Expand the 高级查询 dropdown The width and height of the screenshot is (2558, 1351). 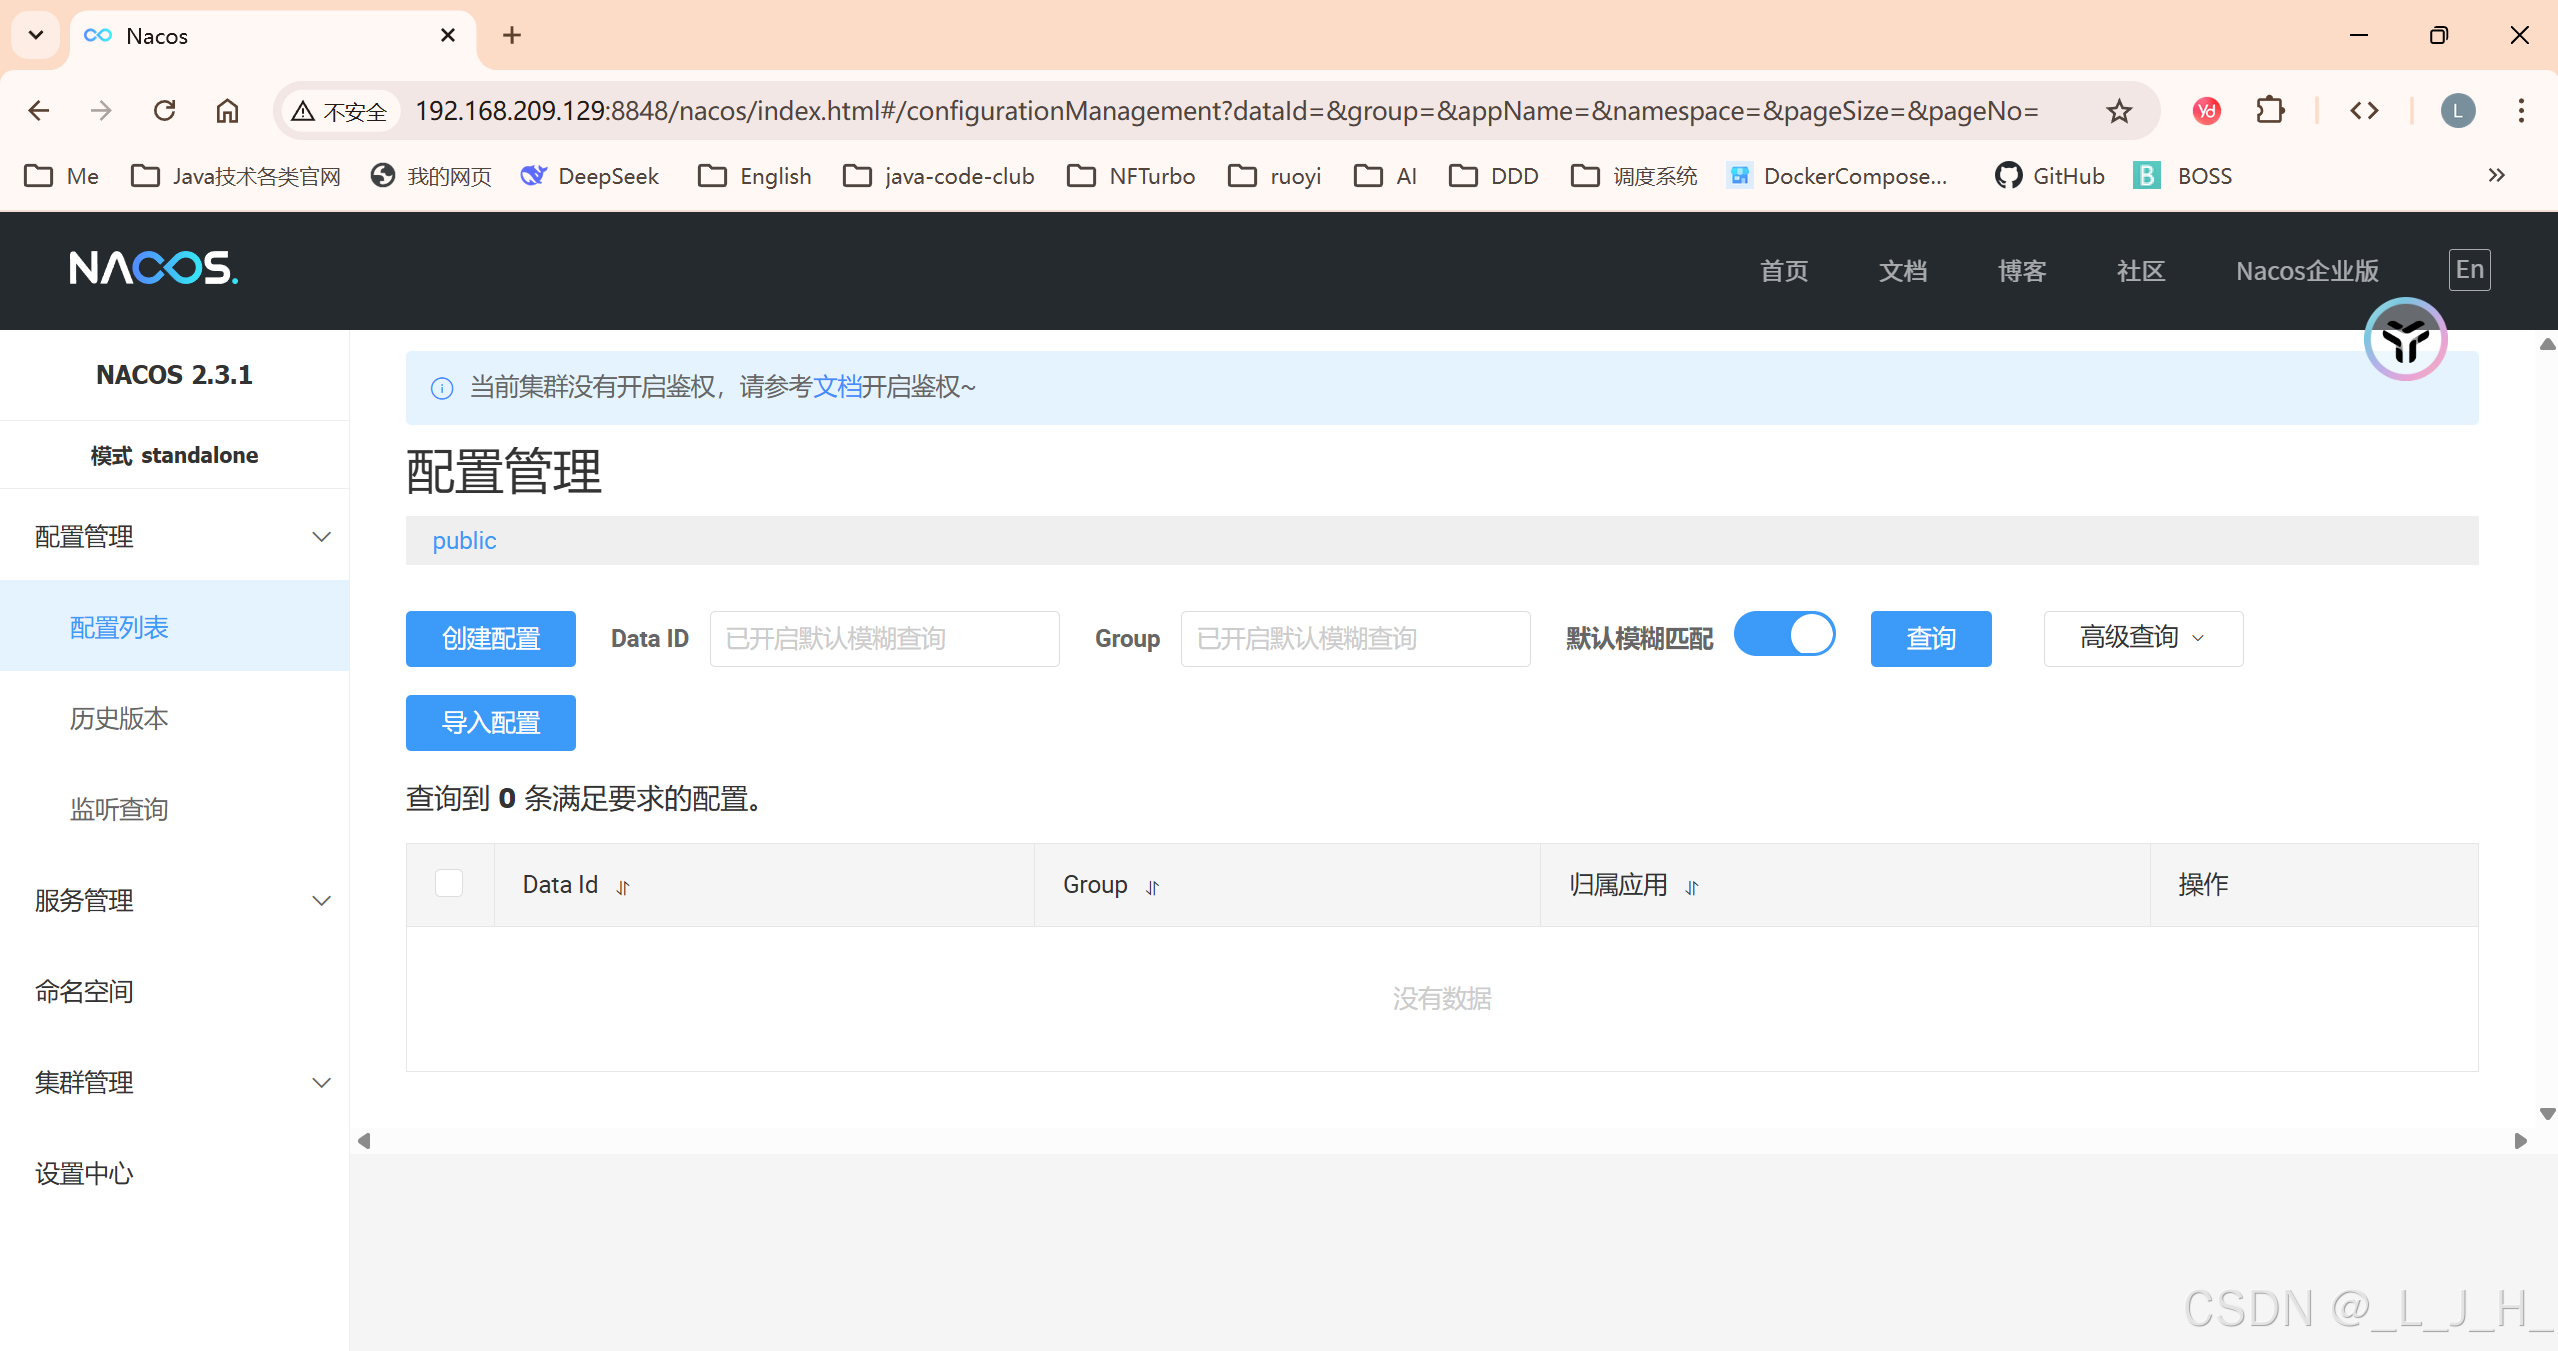2143,638
